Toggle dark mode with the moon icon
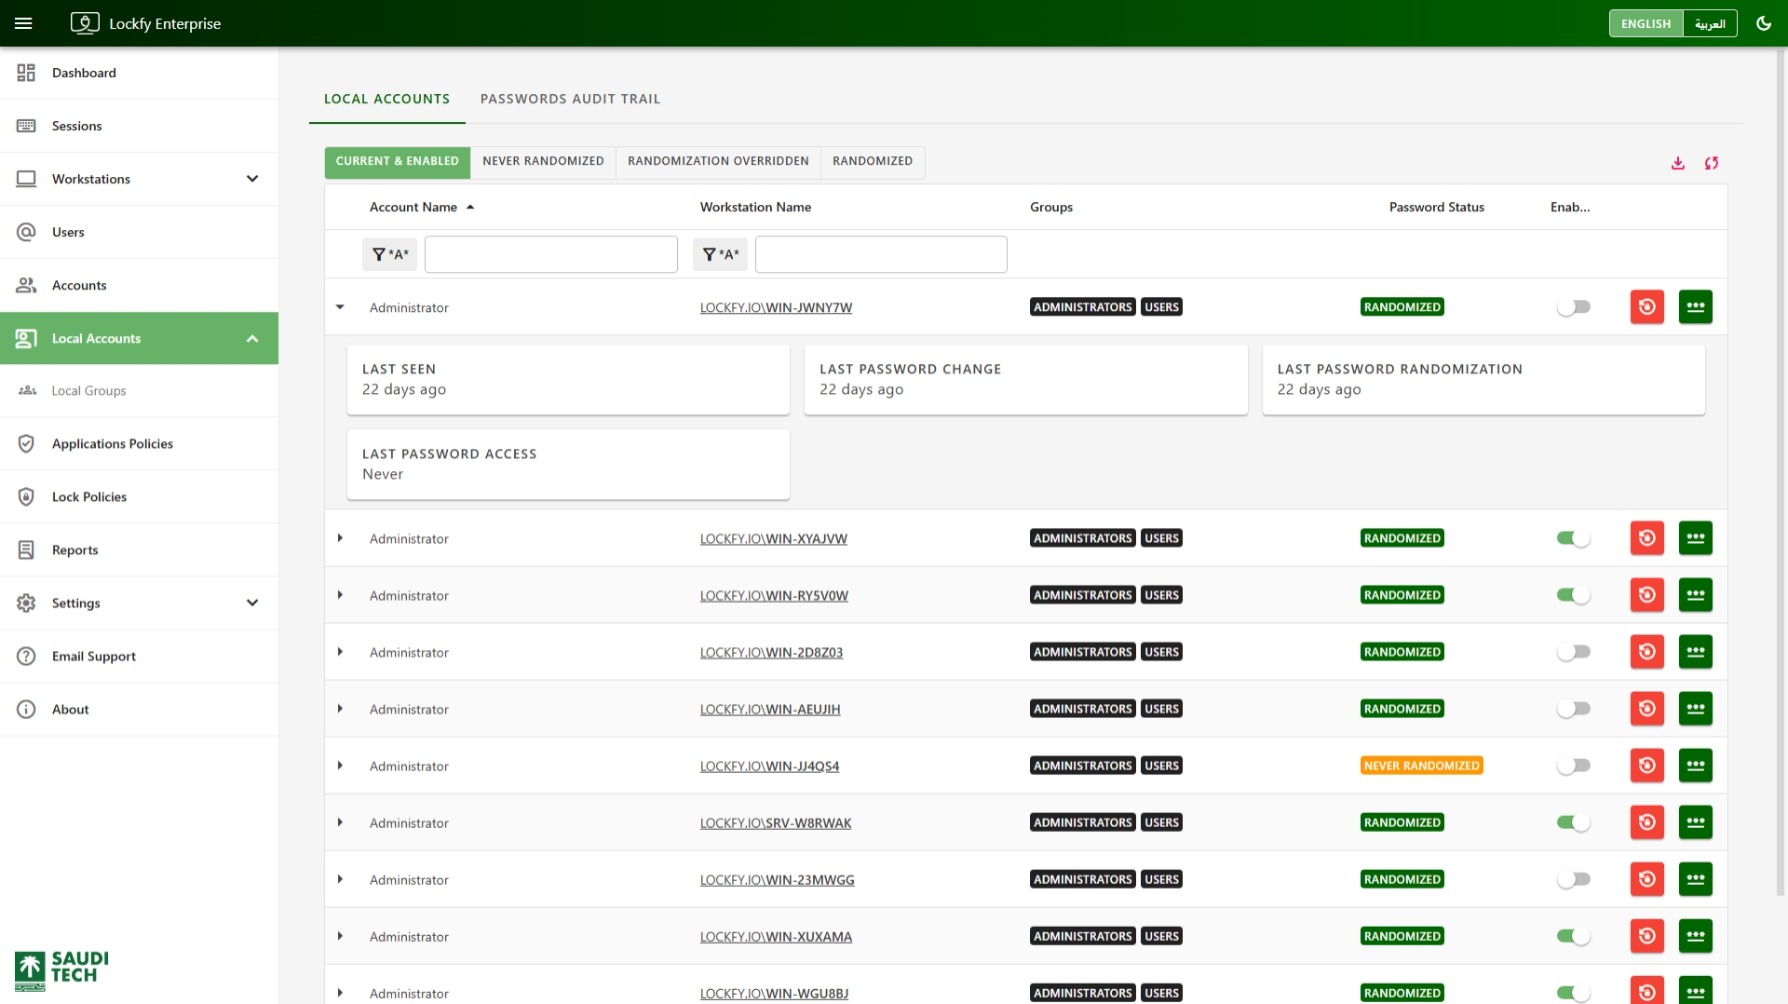1788x1004 pixels. [x=1764, y=23]
